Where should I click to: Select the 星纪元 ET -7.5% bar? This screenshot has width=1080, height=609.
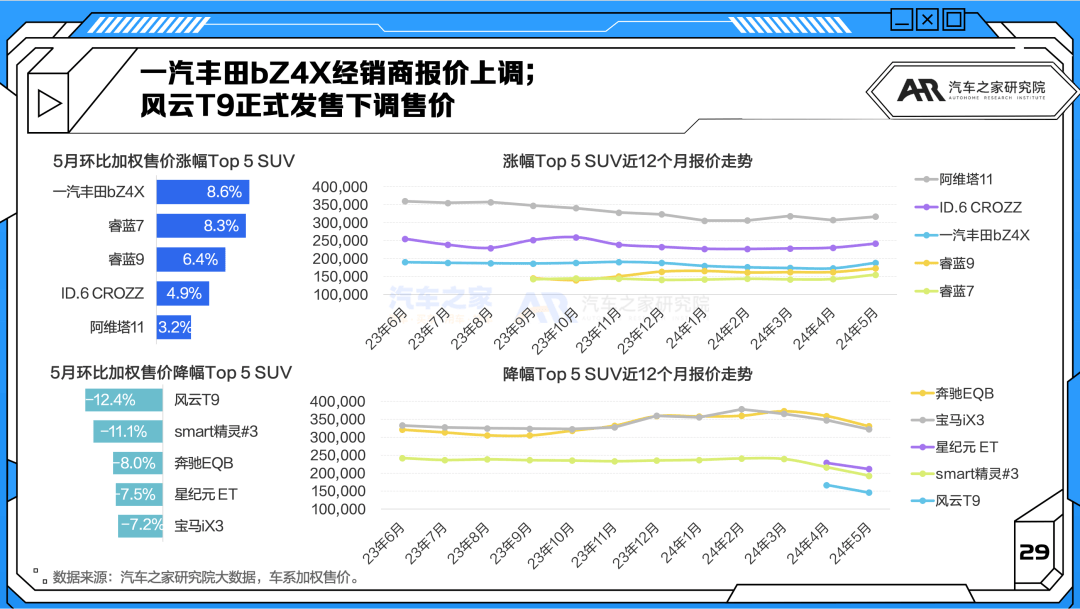point(139,495)
